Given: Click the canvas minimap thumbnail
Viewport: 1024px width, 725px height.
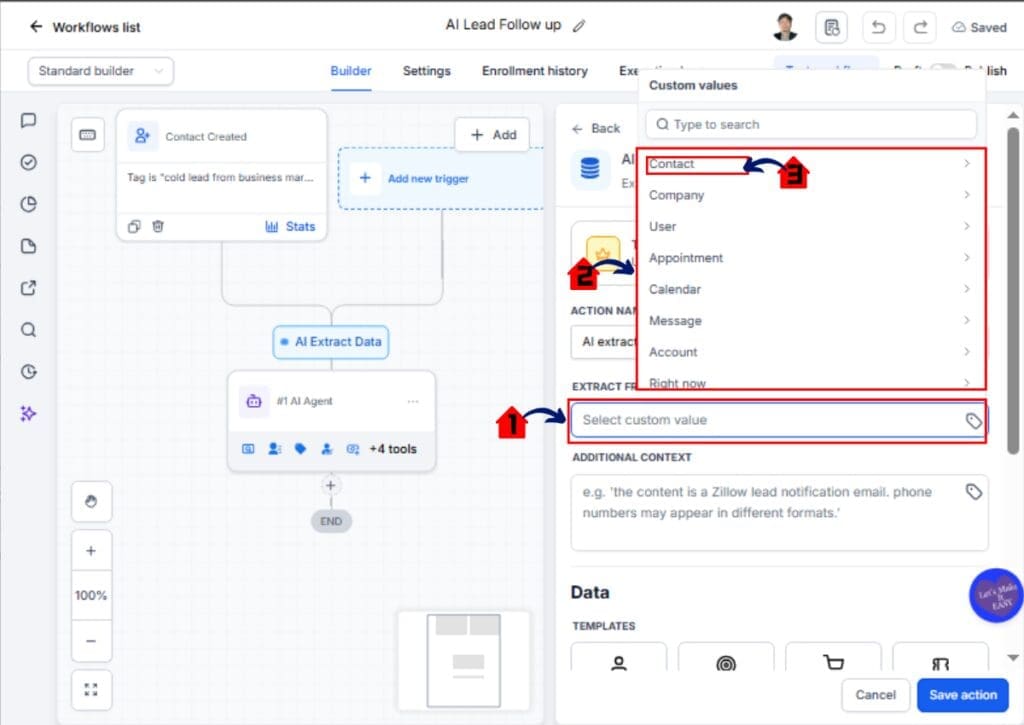Looking at the screenshot, I should click(x=464, y=660).
